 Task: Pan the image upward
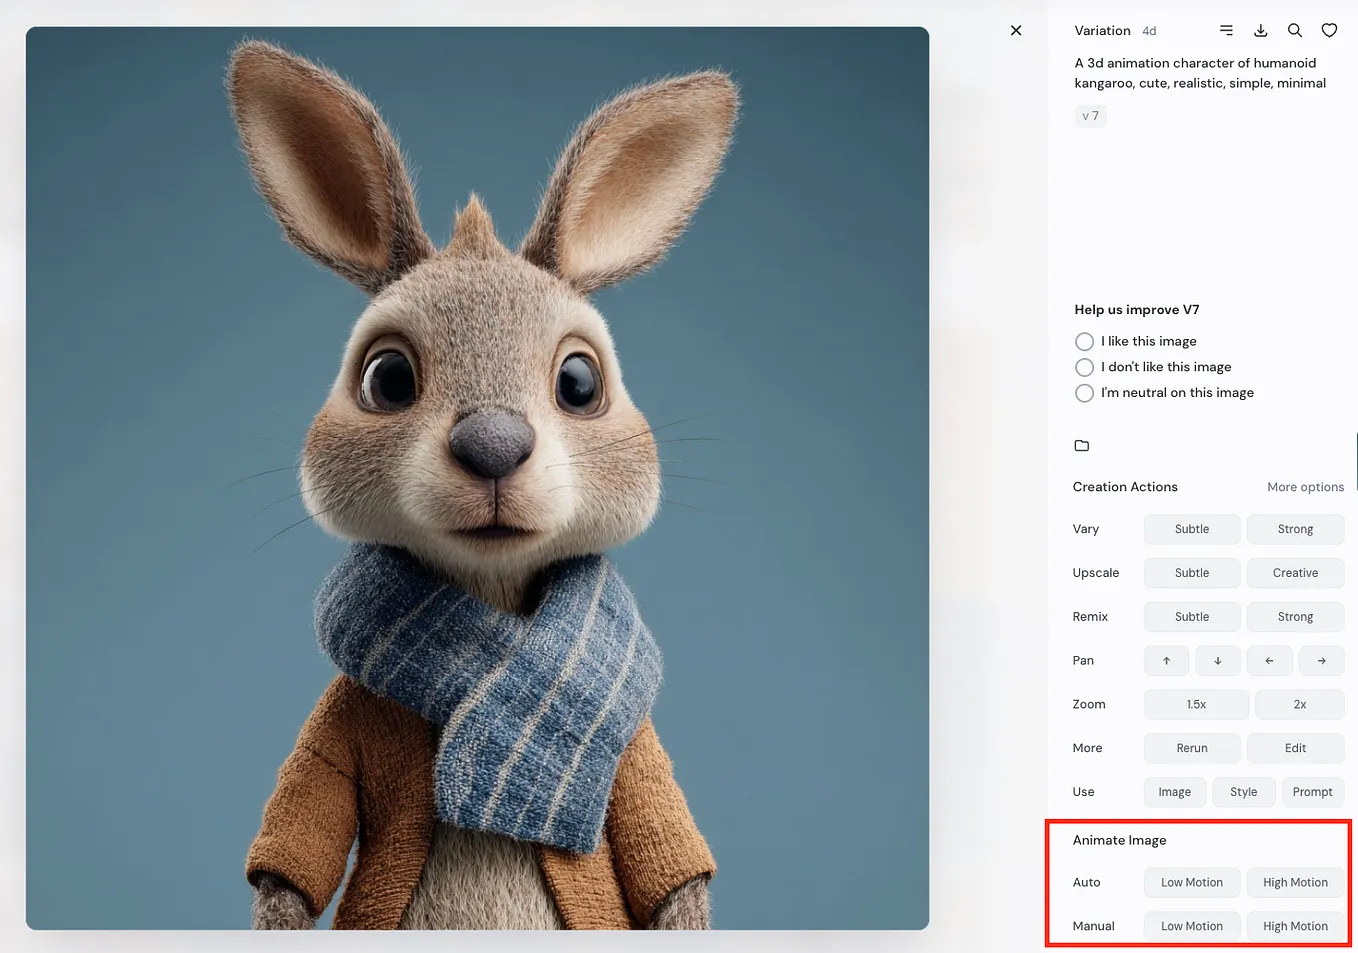1166,660
